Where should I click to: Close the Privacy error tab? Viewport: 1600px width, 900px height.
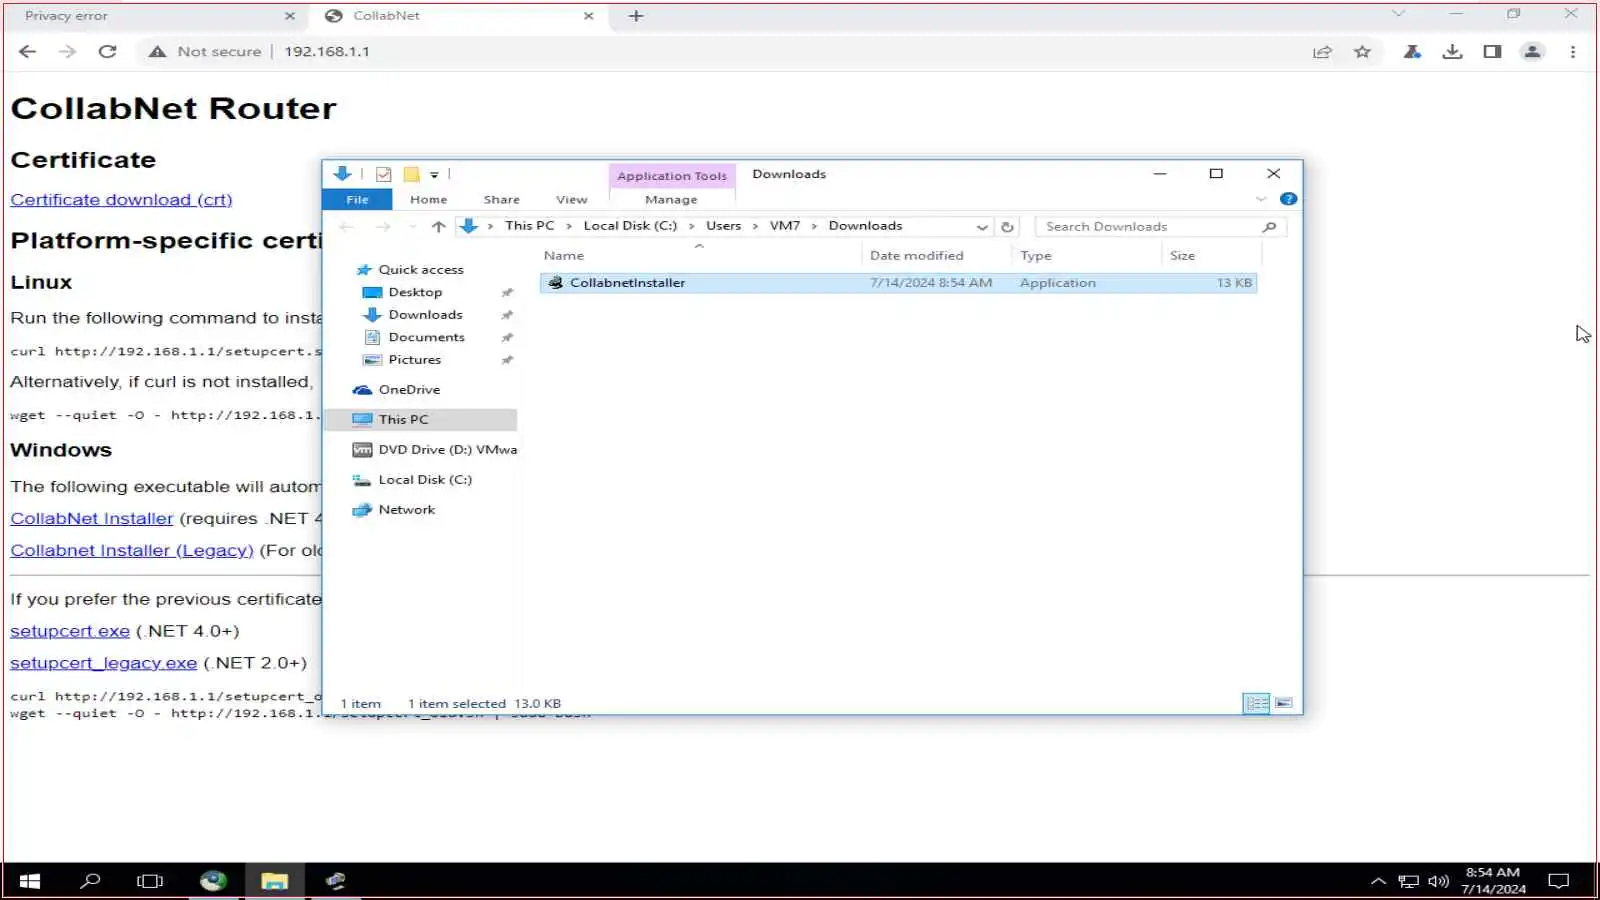click(x=290, y=16)
